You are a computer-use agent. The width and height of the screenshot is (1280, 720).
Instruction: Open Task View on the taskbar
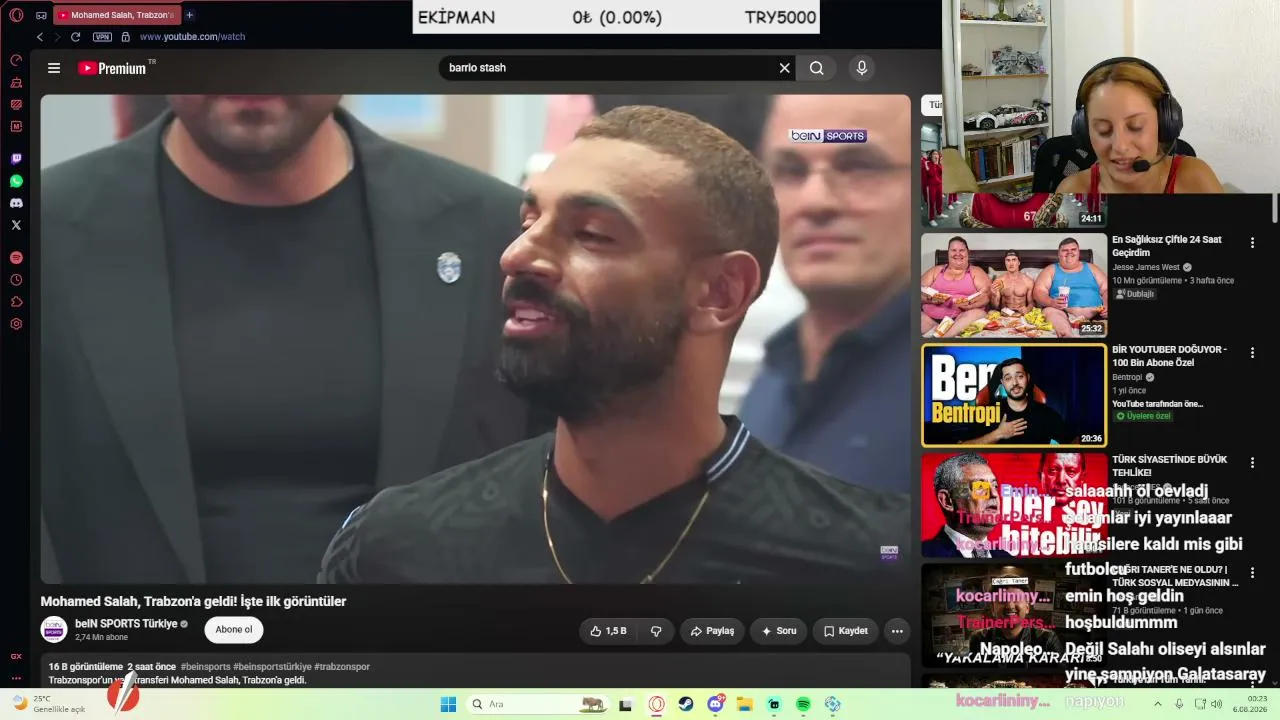click(x=626, y=704)
